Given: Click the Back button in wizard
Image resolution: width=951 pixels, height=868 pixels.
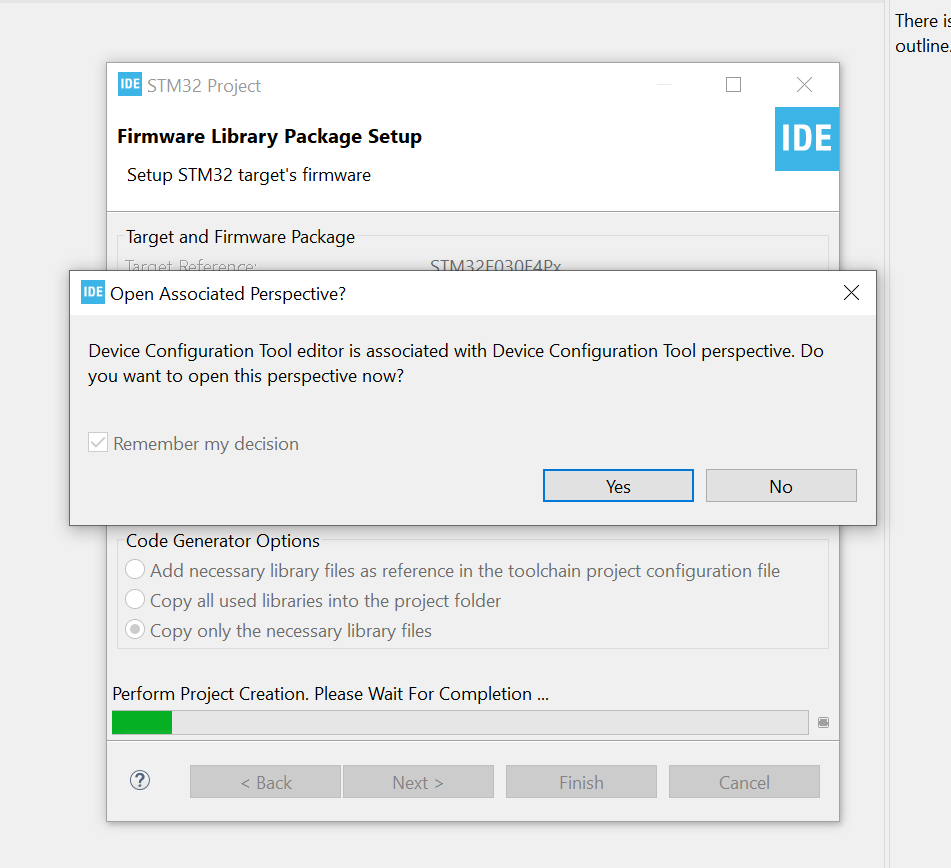Looking at the screenshot, I should coord(266,782).
